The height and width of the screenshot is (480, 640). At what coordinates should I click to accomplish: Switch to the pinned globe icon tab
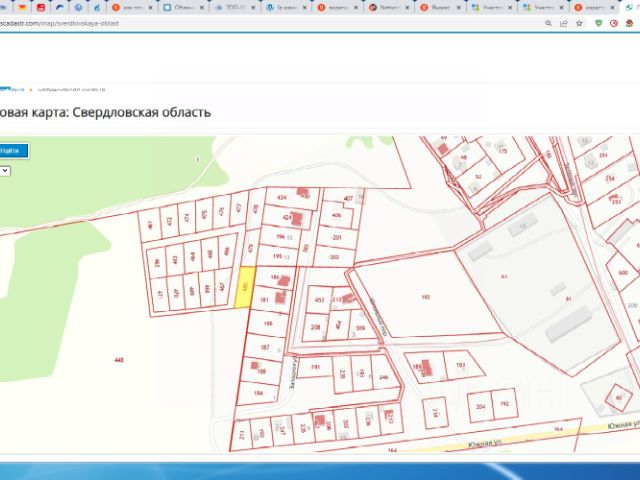tap(78, 7)
